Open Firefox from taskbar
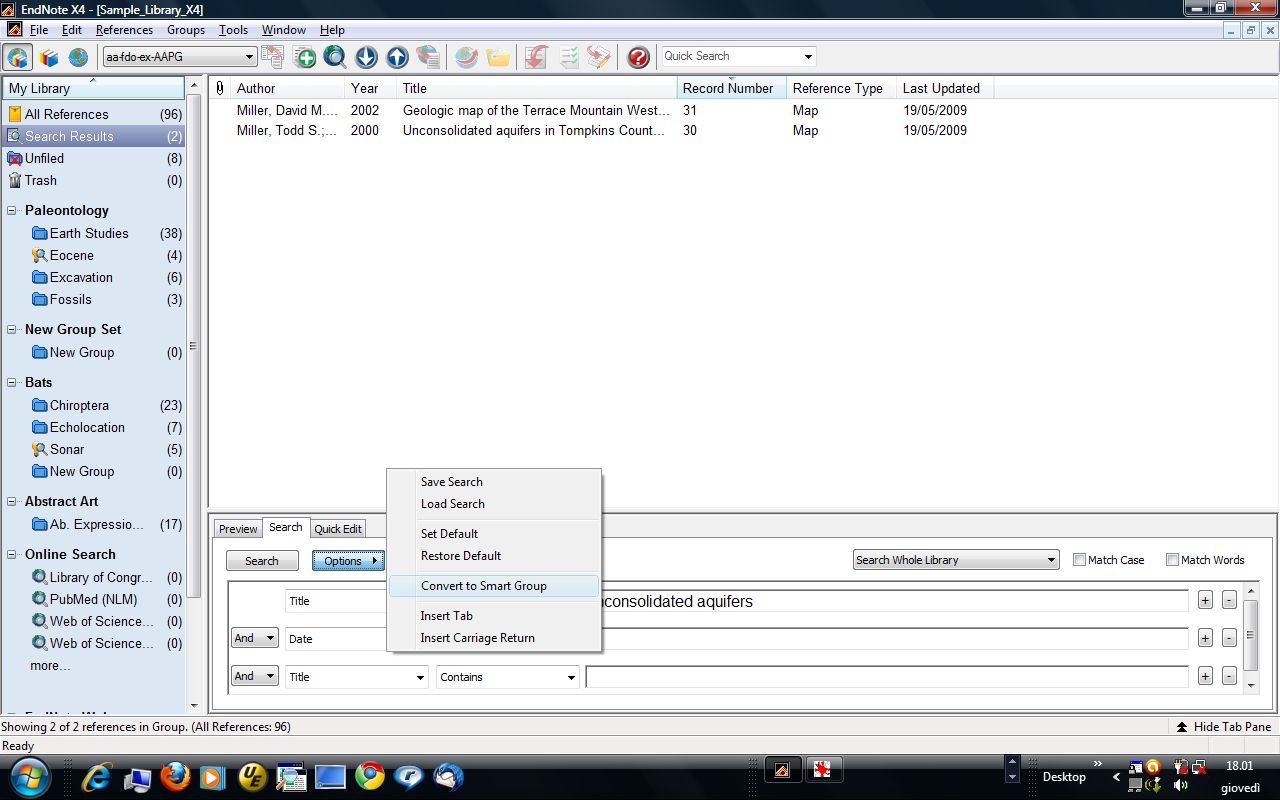The width and height of the screenshot is (1280, 800). tap(175, 776)
